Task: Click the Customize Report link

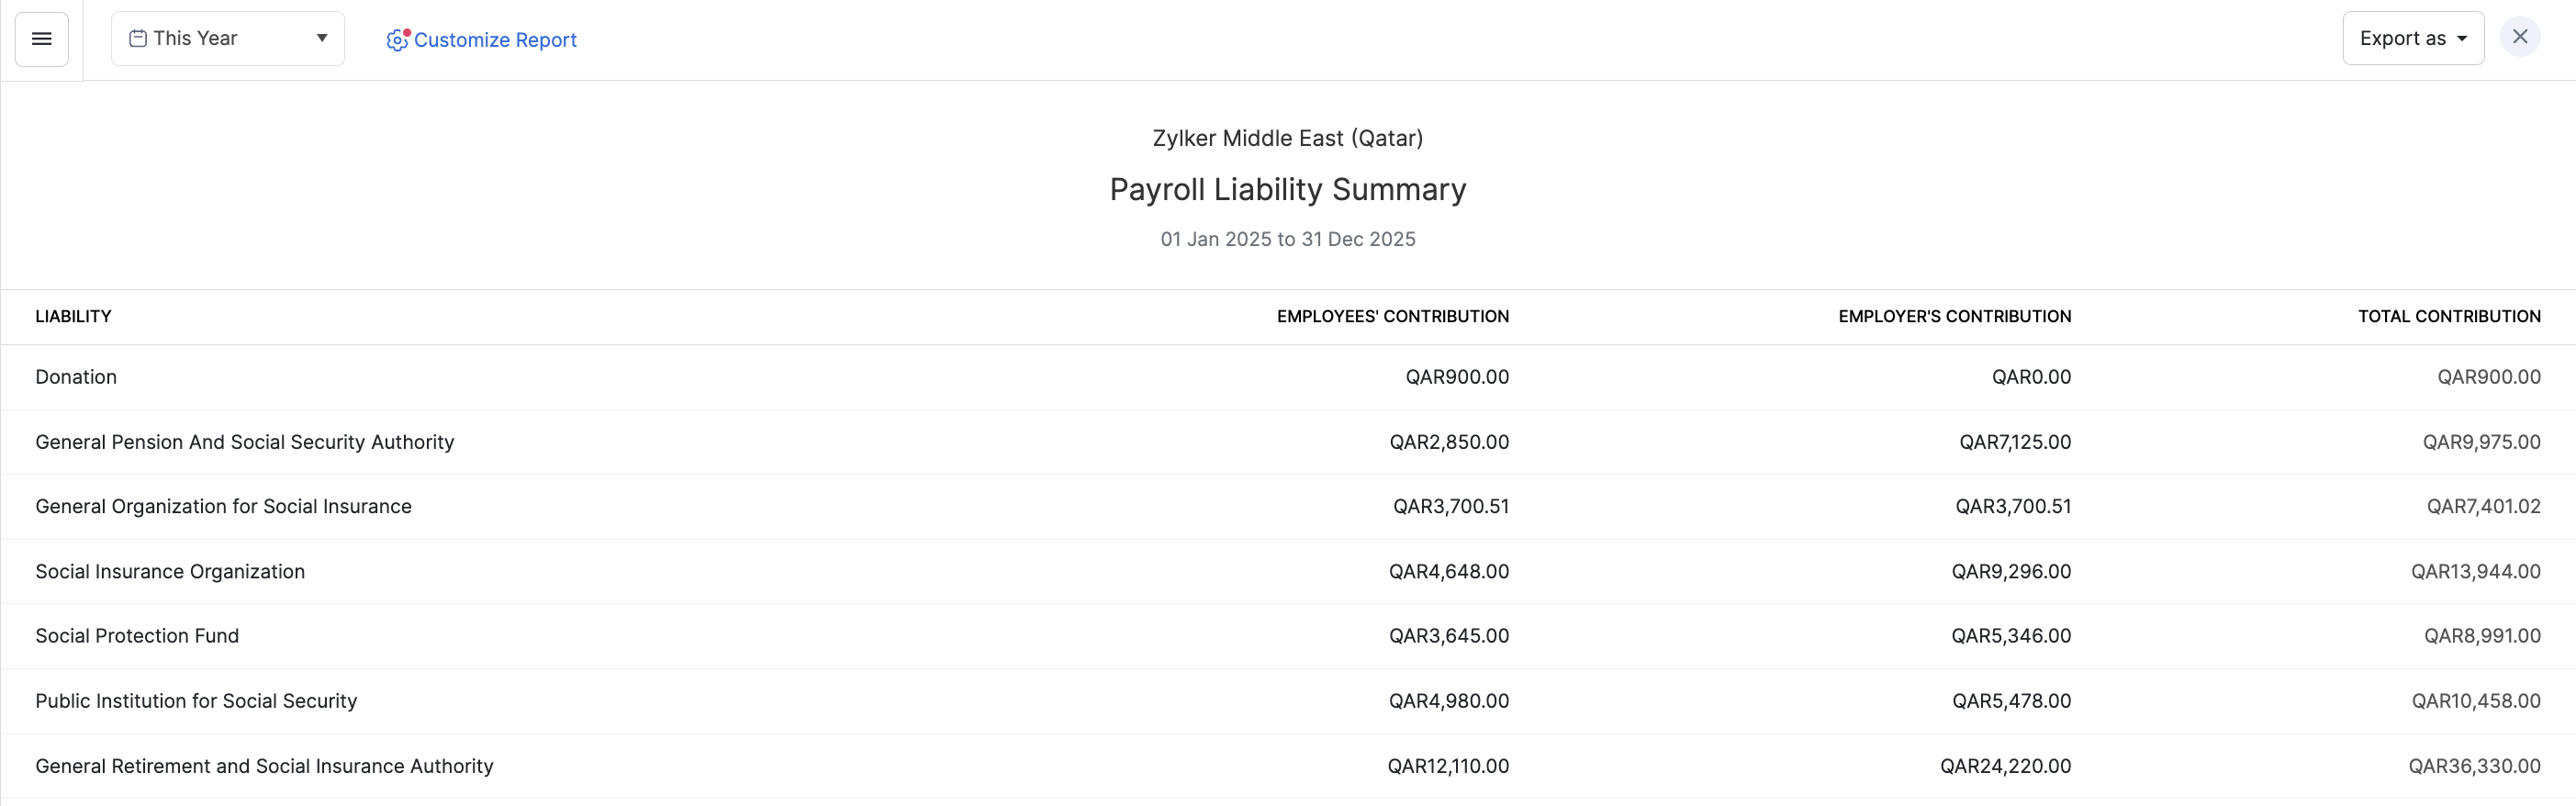Action: point(495,40)
